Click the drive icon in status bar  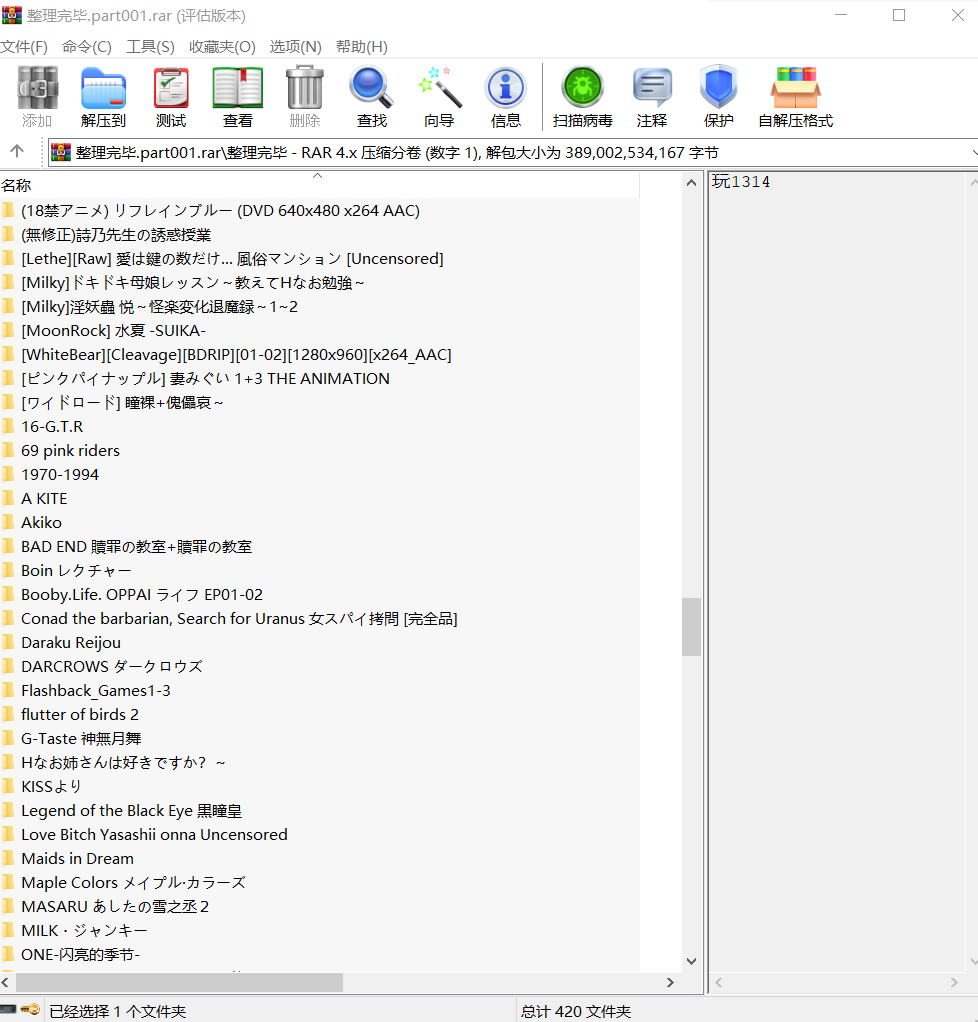[x=8, y=1010]
